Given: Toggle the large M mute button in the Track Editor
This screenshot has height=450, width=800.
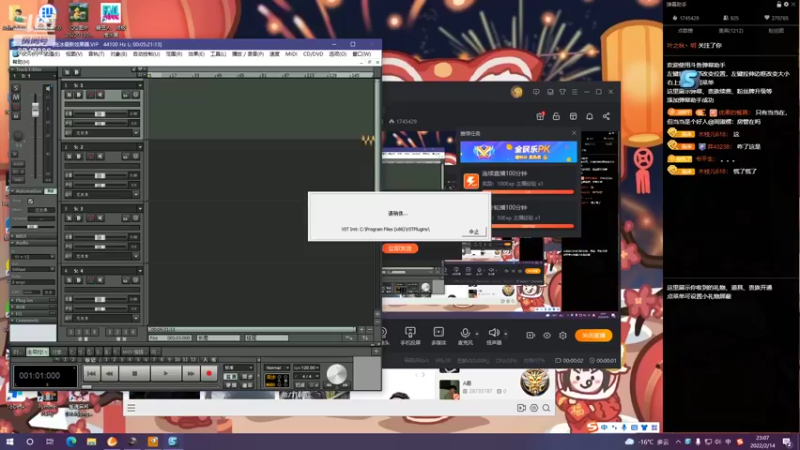Looking at the screenshot, I should (x=16, y=97).
